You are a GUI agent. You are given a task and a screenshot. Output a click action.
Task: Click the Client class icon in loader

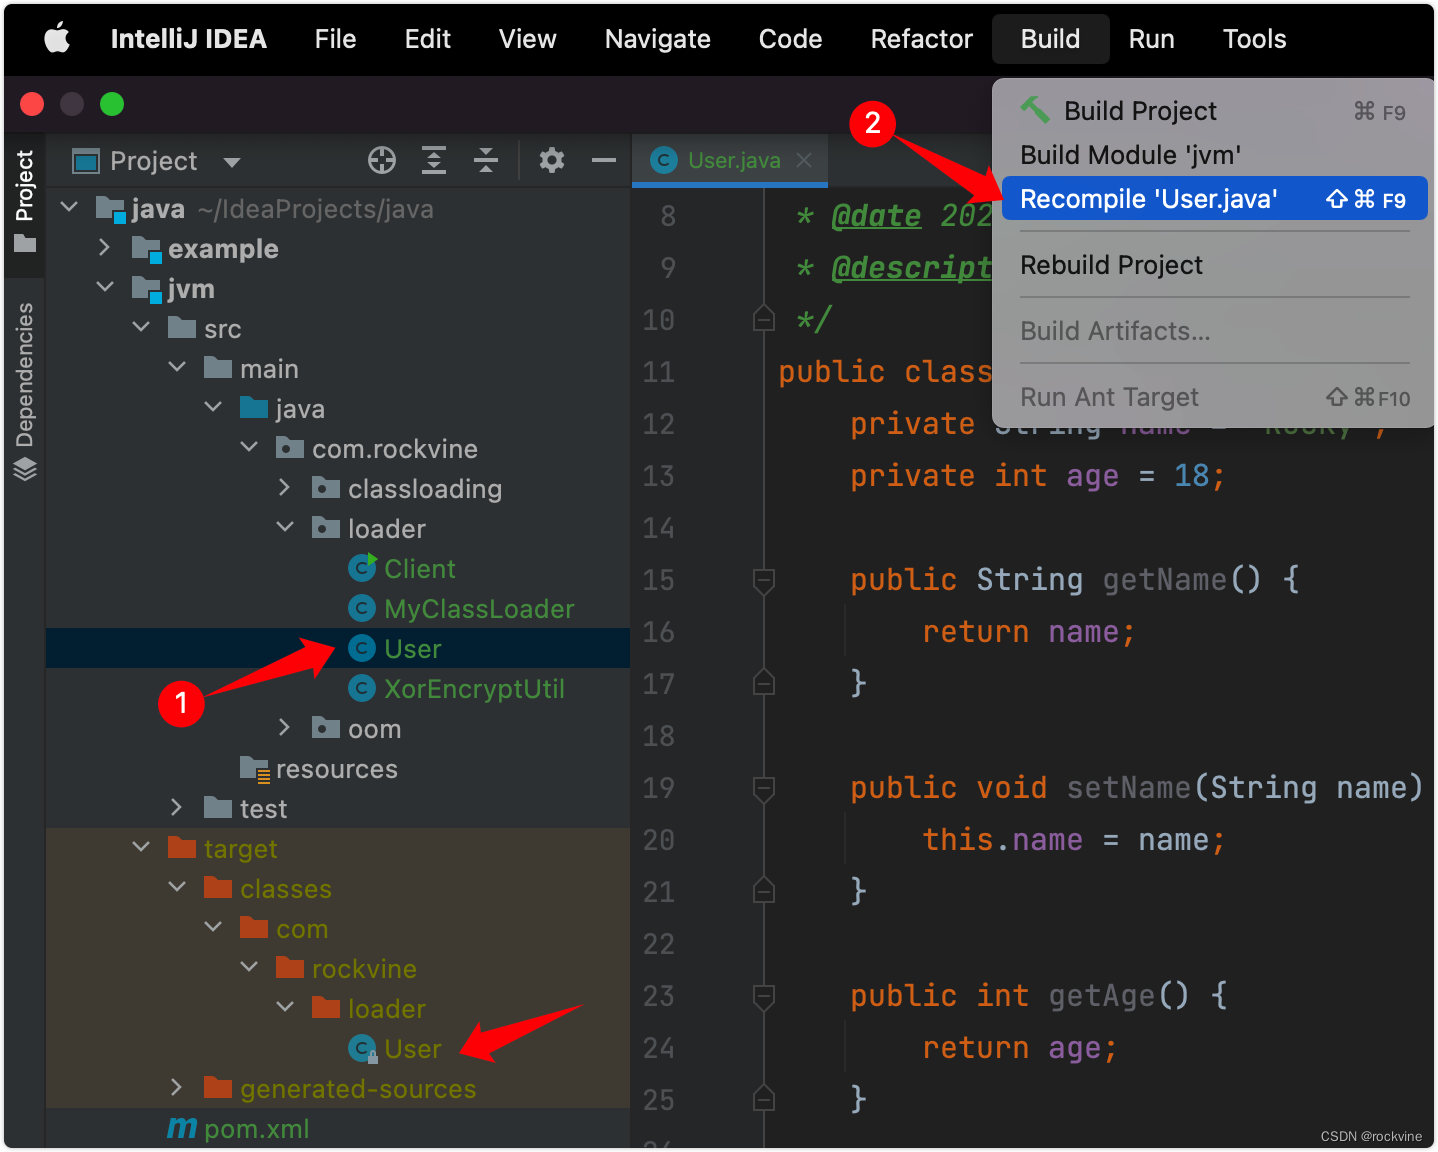coord(362,568)
